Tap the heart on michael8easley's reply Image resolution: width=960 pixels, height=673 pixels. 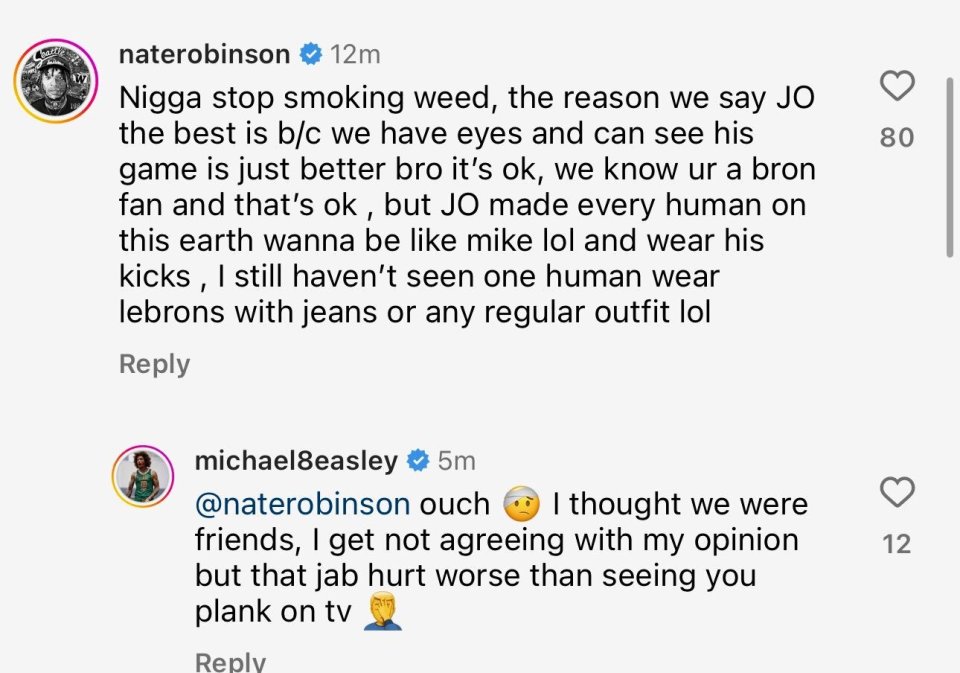pyautogui.click(x=896, y=492)
